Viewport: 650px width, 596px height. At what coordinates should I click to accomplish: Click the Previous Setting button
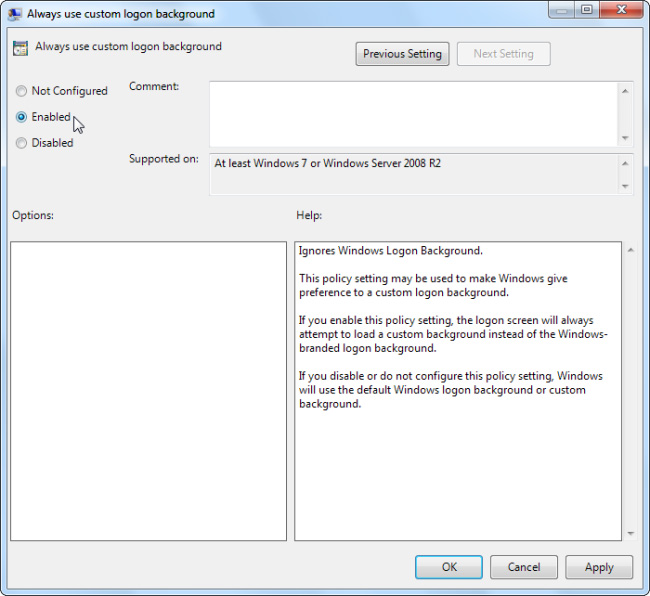click(x=402, y=54)
